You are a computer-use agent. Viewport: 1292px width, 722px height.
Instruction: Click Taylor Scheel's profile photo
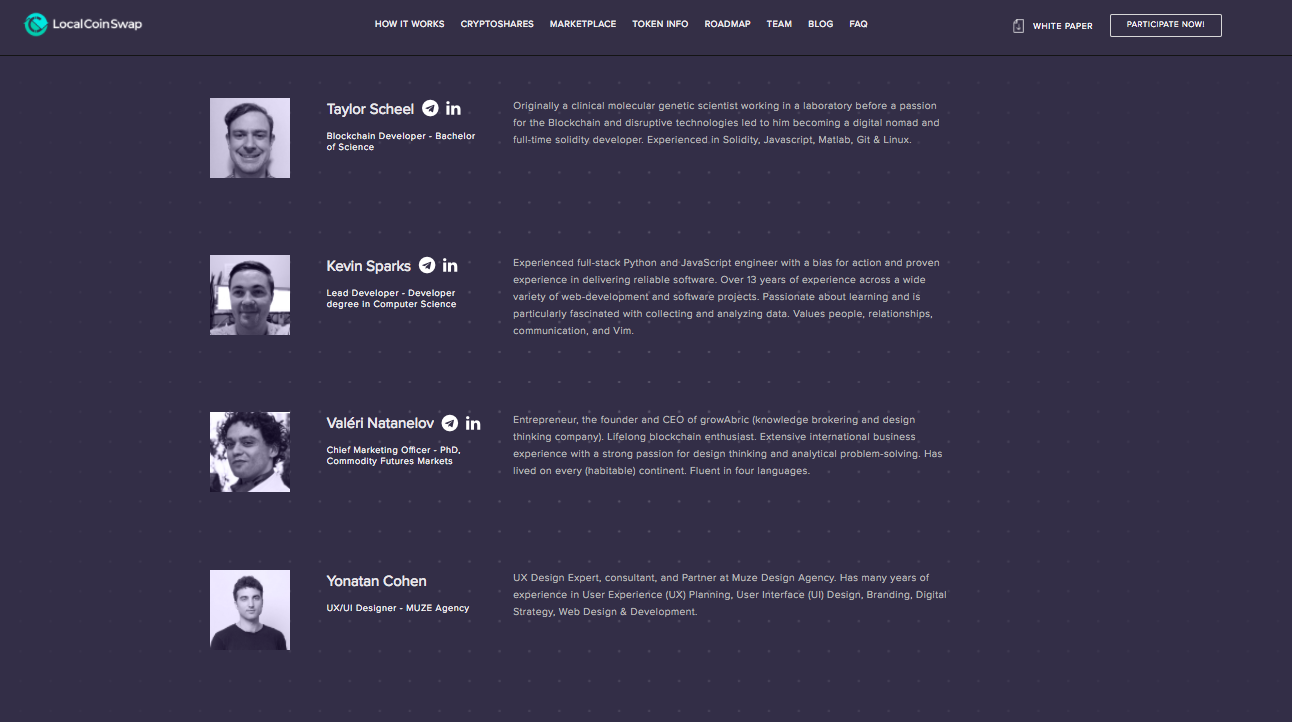point(250,138)
